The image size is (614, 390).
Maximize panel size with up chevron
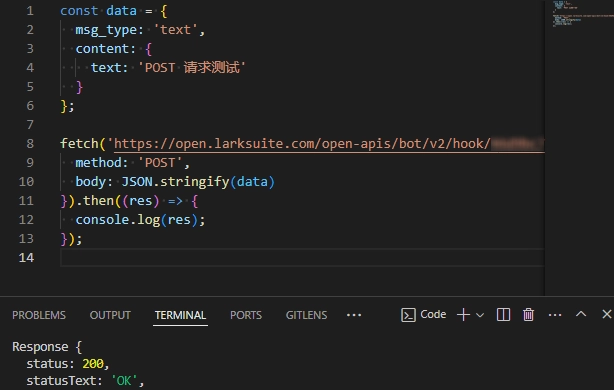[581, 314]
